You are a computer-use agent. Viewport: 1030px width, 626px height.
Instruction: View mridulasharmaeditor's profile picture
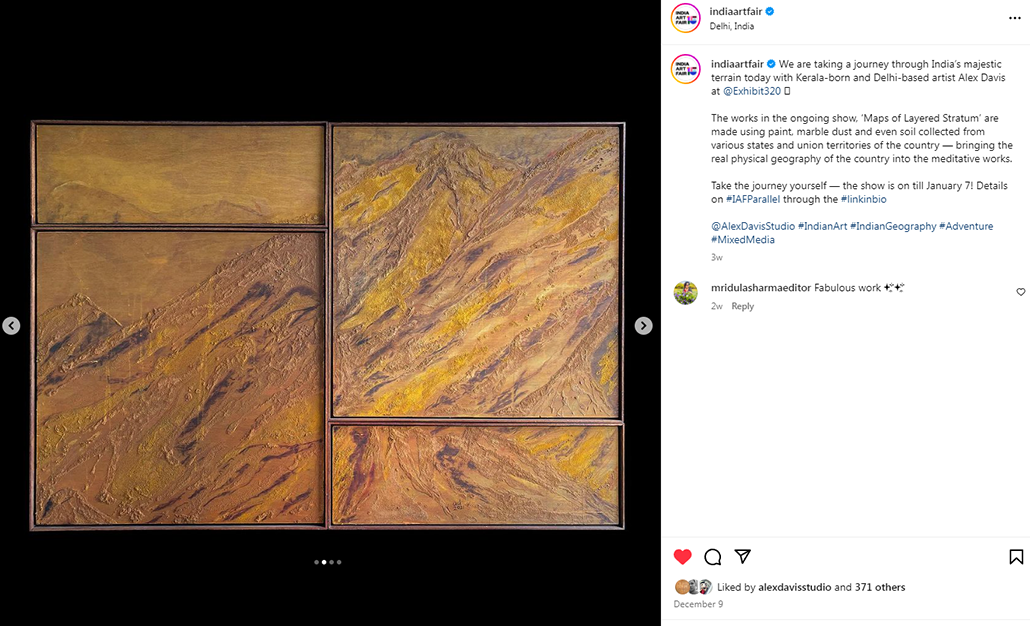coord(685,293)
